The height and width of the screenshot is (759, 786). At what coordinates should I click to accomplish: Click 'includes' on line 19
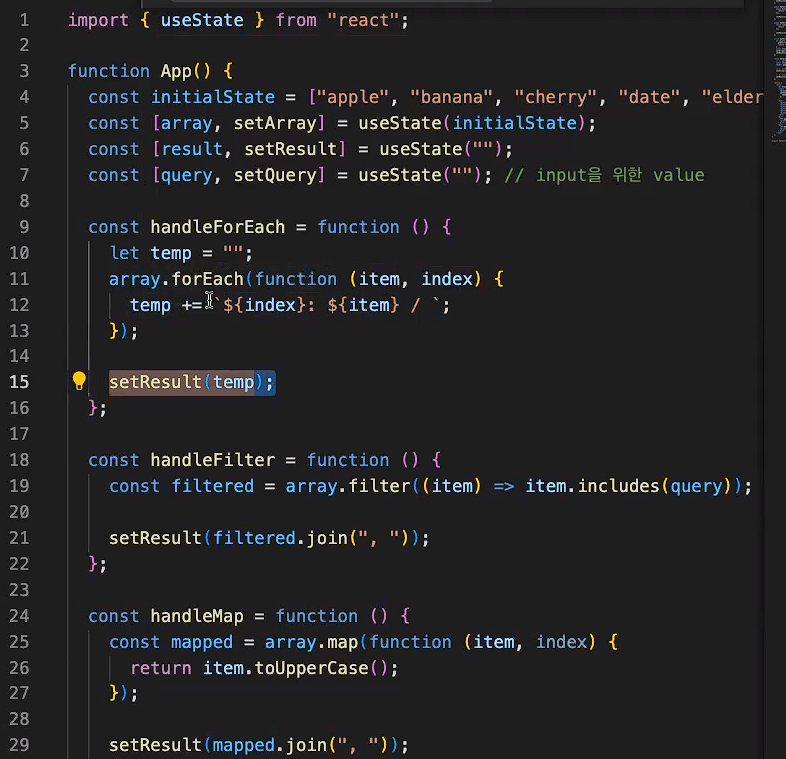pyautogui.click(x=619, y=486)
